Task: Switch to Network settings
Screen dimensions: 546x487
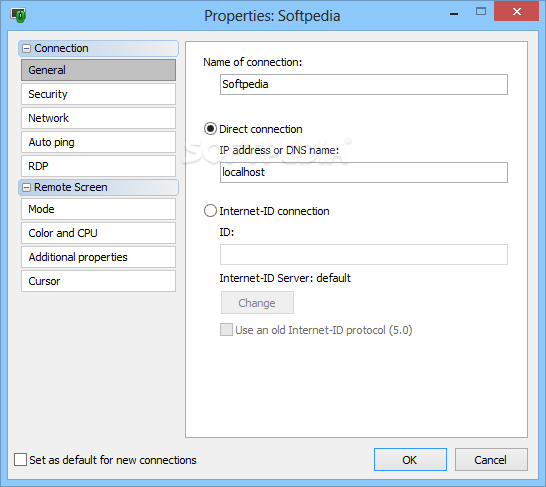Action: (98, 118)
